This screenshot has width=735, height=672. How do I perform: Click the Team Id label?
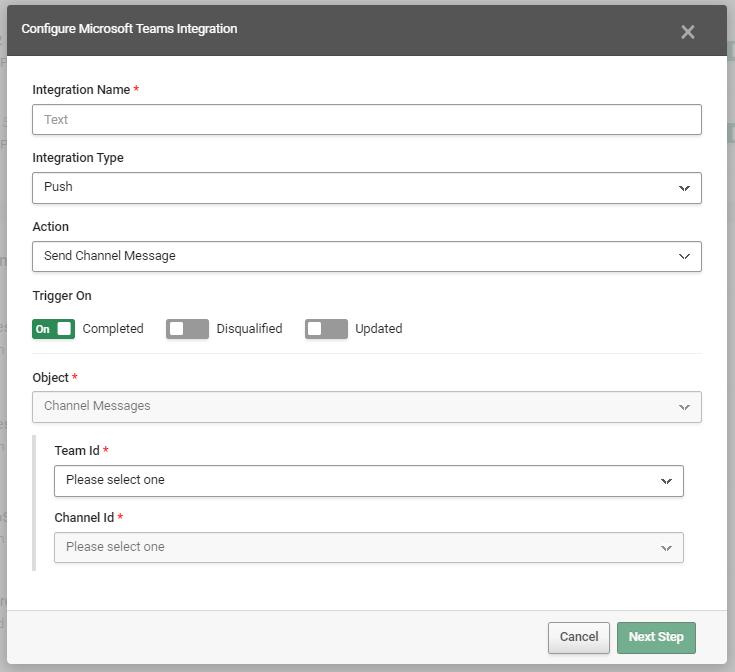(x=77, y=450)
